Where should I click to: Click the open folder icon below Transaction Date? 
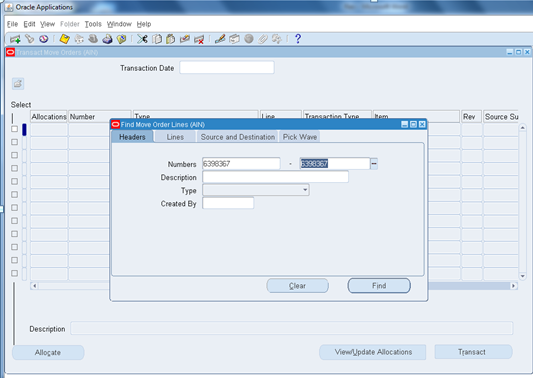tap(18, 84)
